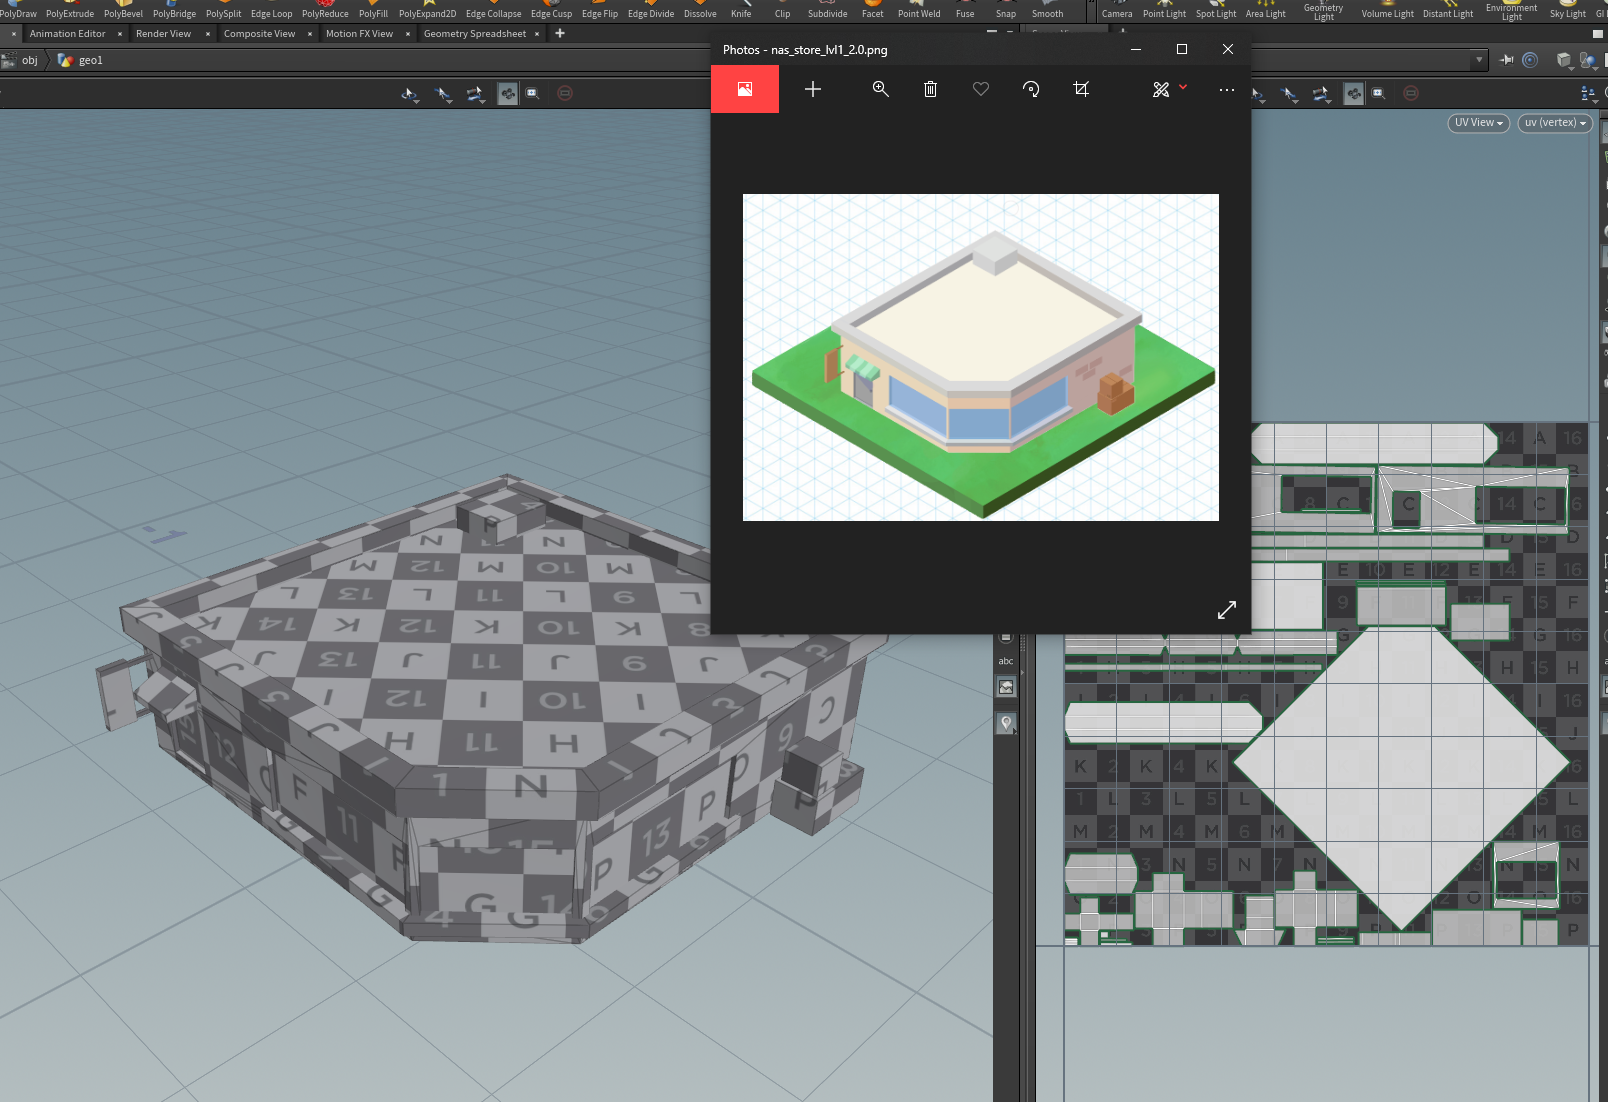This screenshot has width=1608, height=1102.
Task: Open the crop tool in Photos
Action: point(1081,89)
